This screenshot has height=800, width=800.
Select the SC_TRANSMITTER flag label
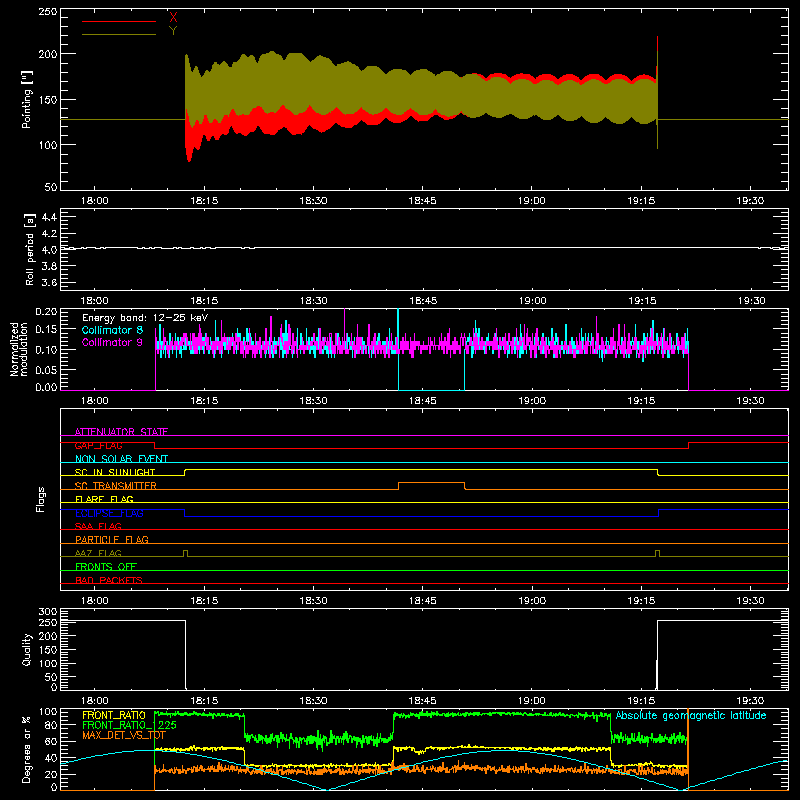pos(115,486)
